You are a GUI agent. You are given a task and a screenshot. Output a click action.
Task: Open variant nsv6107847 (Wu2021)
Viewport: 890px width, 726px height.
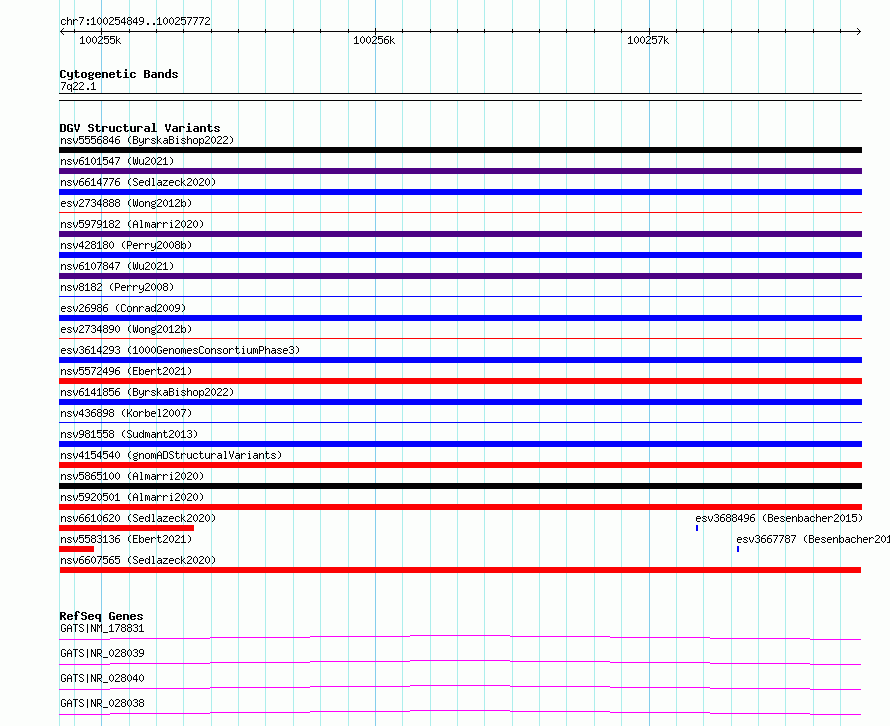pos(117,266)
